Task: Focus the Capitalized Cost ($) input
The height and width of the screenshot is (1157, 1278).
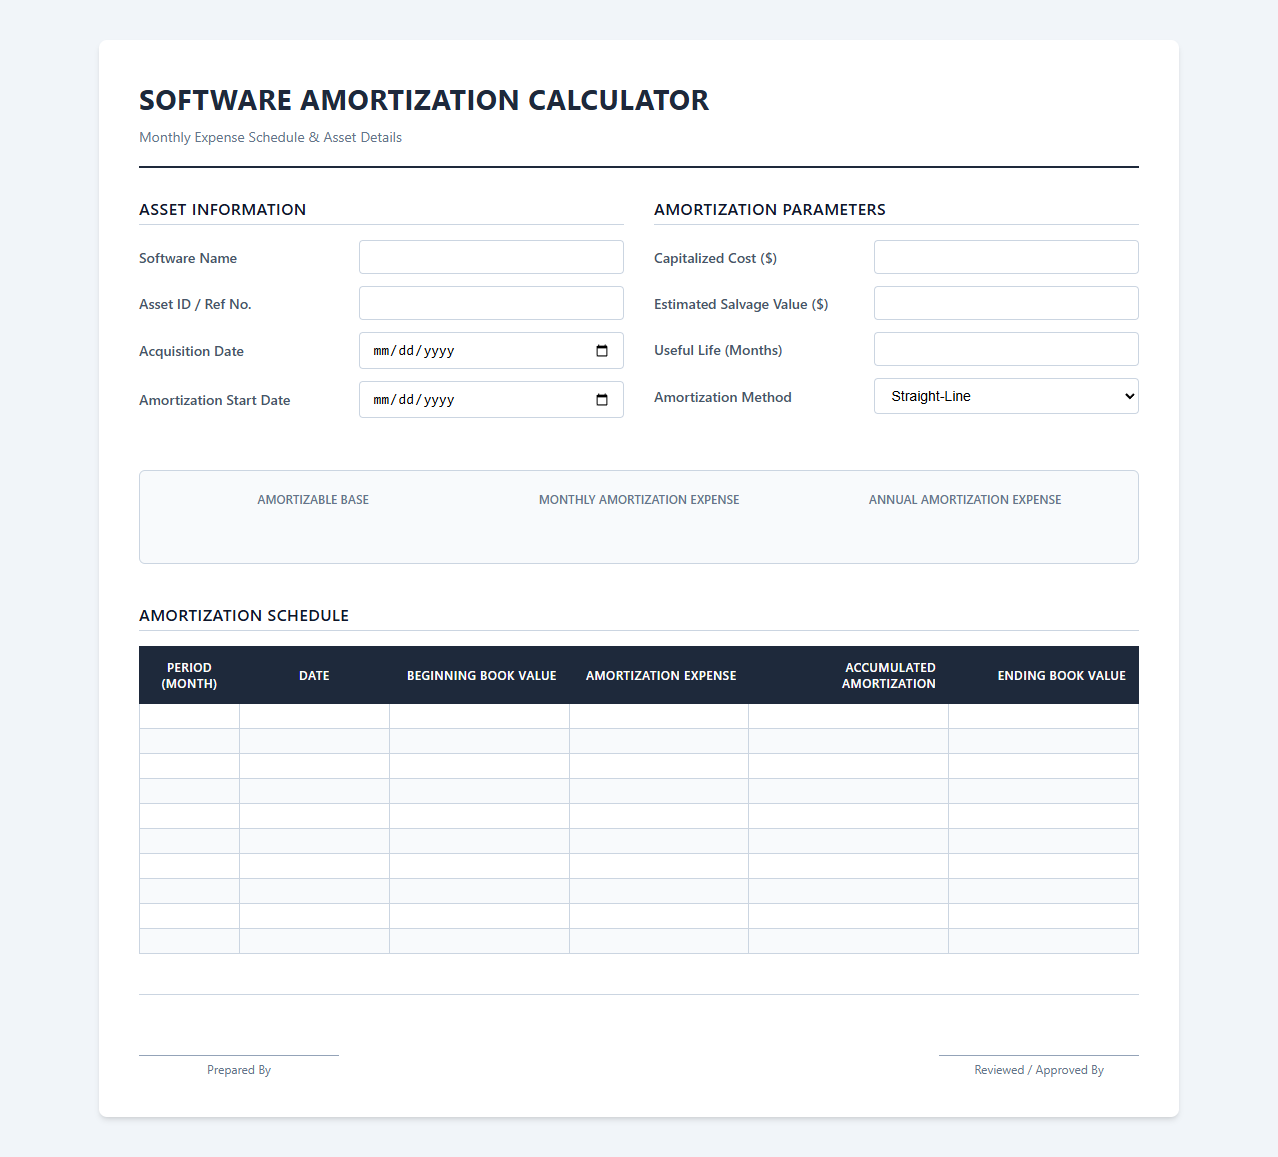Action: (1006, 257)
